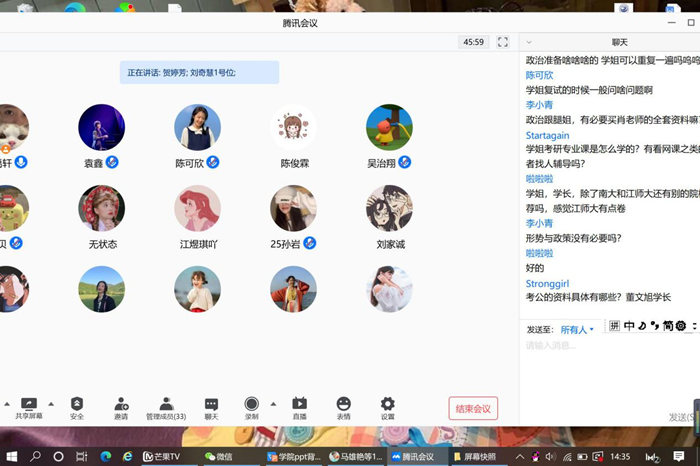Click the 邀请 invite icon
Viewport: 700px width, 466px height.
(x=121, y=408)
